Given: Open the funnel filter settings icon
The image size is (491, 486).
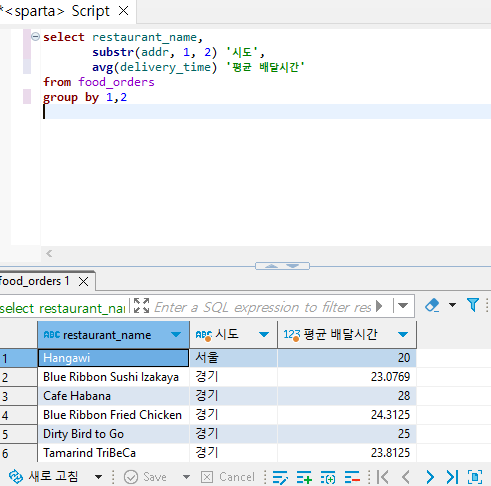Looking at the screenshot, I should point(473,305).
